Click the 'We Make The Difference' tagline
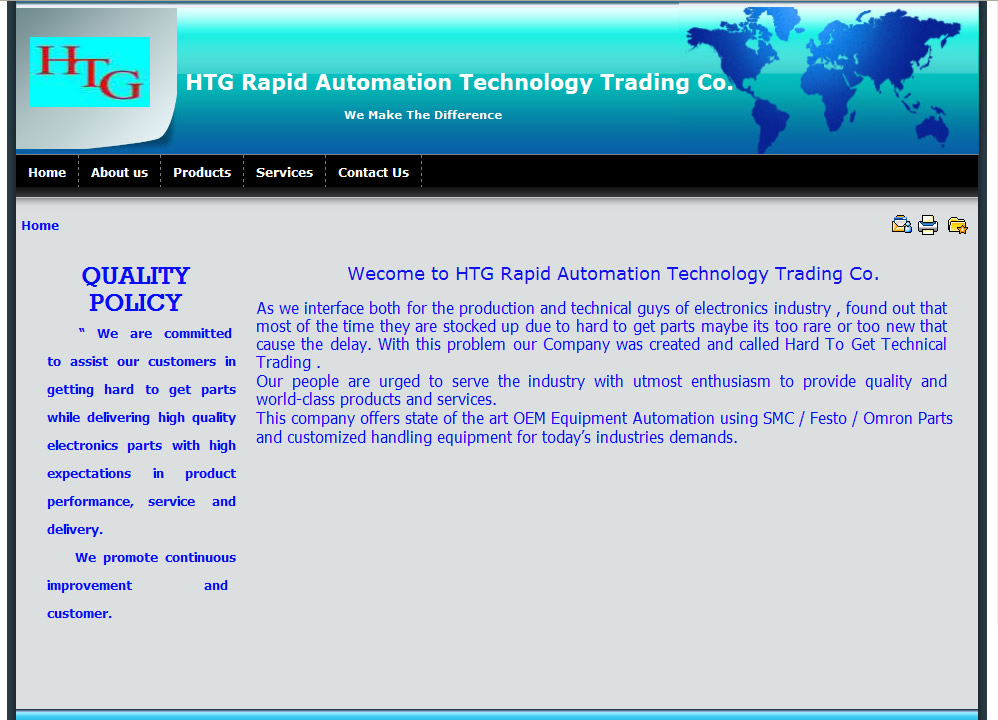Viewport: 998px width, 720px height. click(x=423, y=115)
